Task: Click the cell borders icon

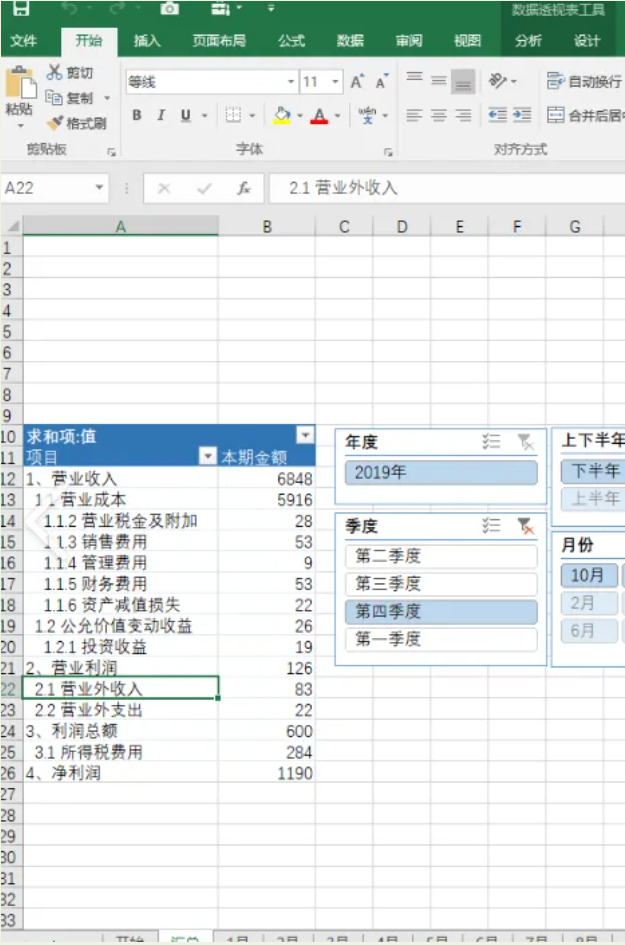Action: [x=233, y=115]
